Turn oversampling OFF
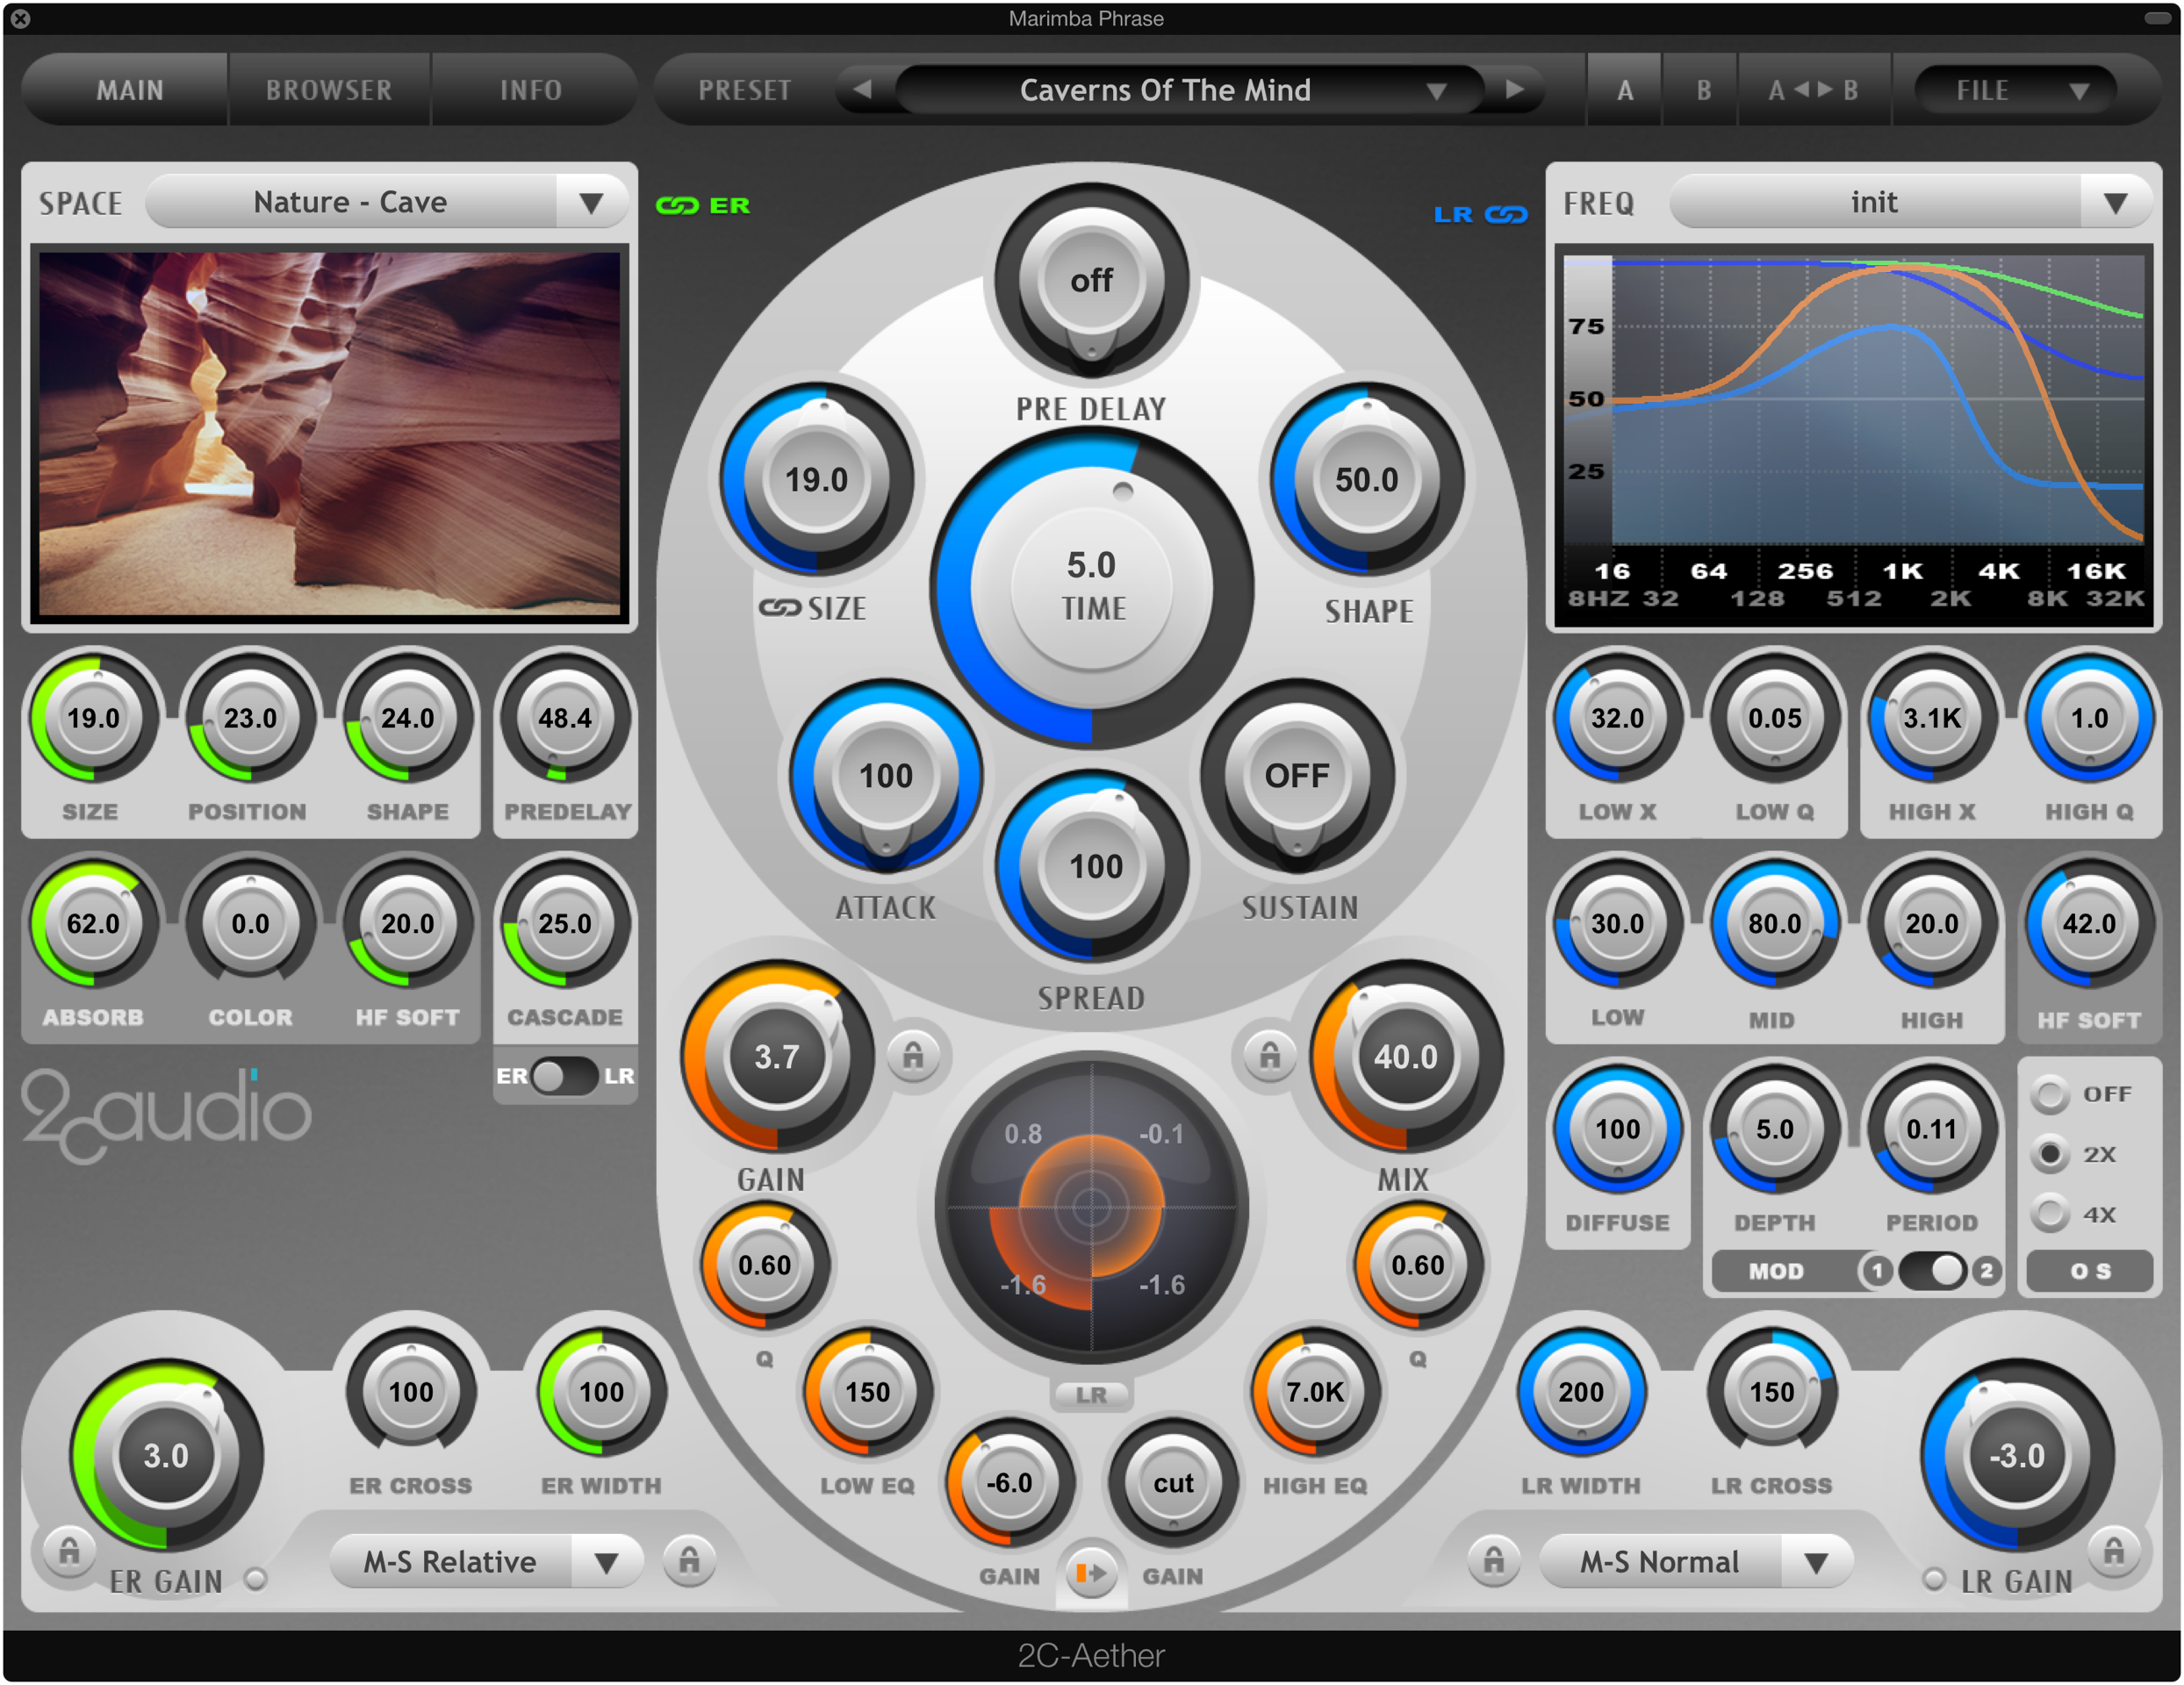Screen dimensions: 2184x1685 coord(2050,1094)
